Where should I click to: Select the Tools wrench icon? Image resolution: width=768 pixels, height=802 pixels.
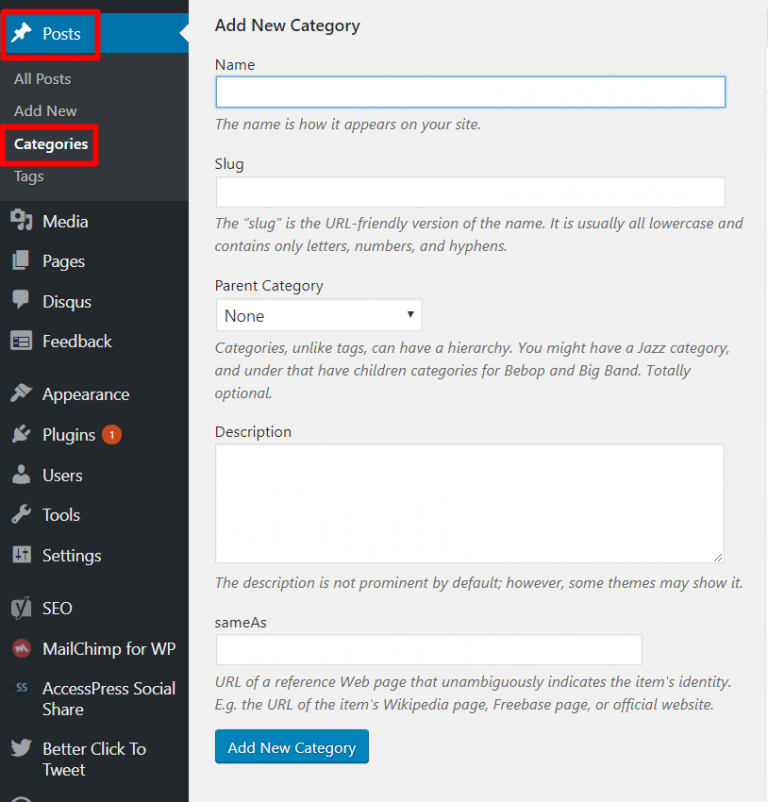pos(22,514)
